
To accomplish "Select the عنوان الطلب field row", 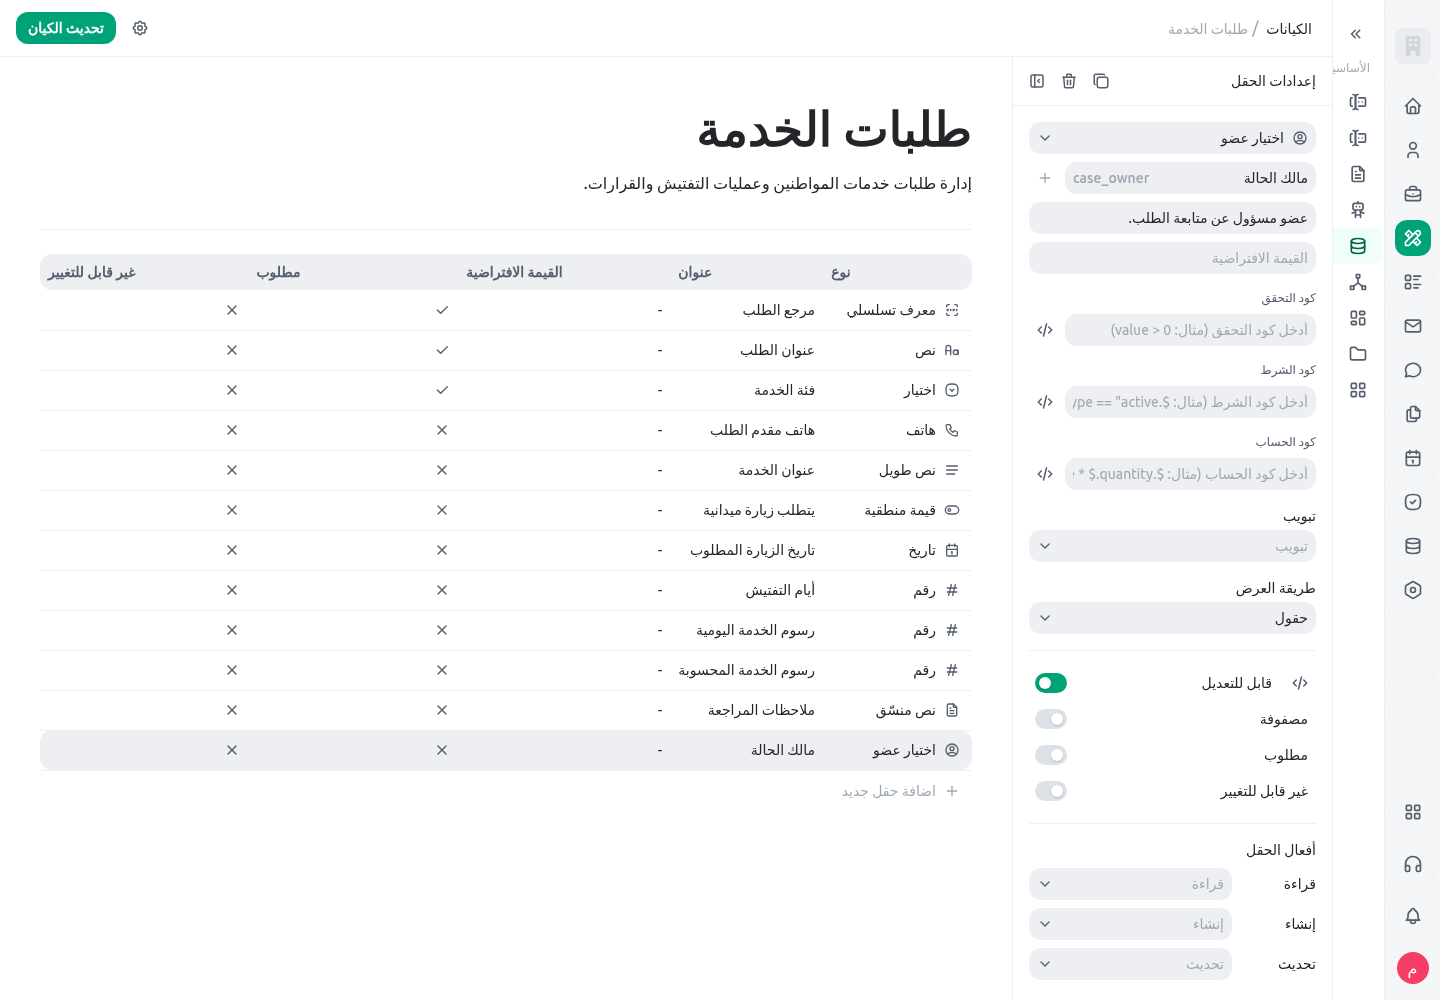I will point(506,350).
